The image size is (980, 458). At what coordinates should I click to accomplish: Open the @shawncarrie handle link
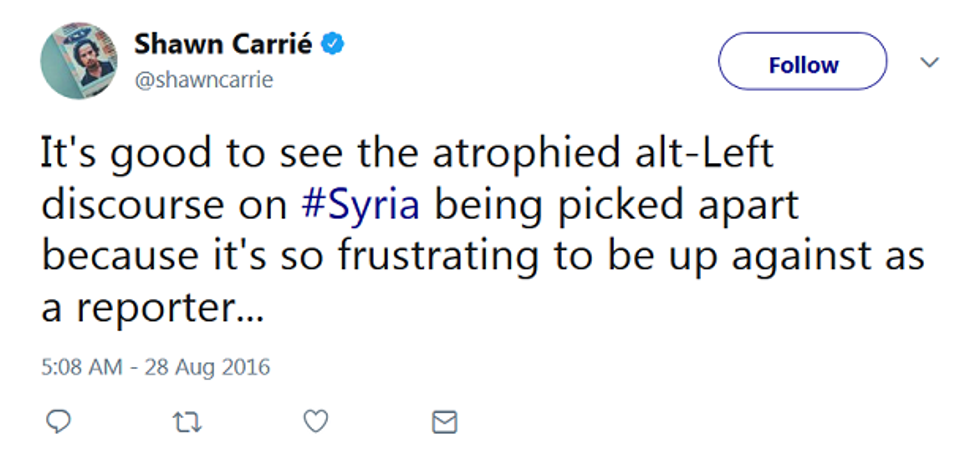pos(203,80)
